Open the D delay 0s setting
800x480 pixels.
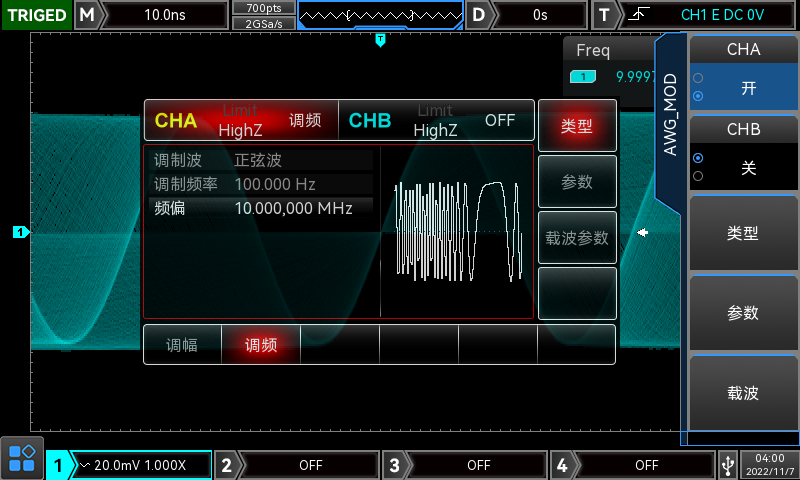coord(538,15)
